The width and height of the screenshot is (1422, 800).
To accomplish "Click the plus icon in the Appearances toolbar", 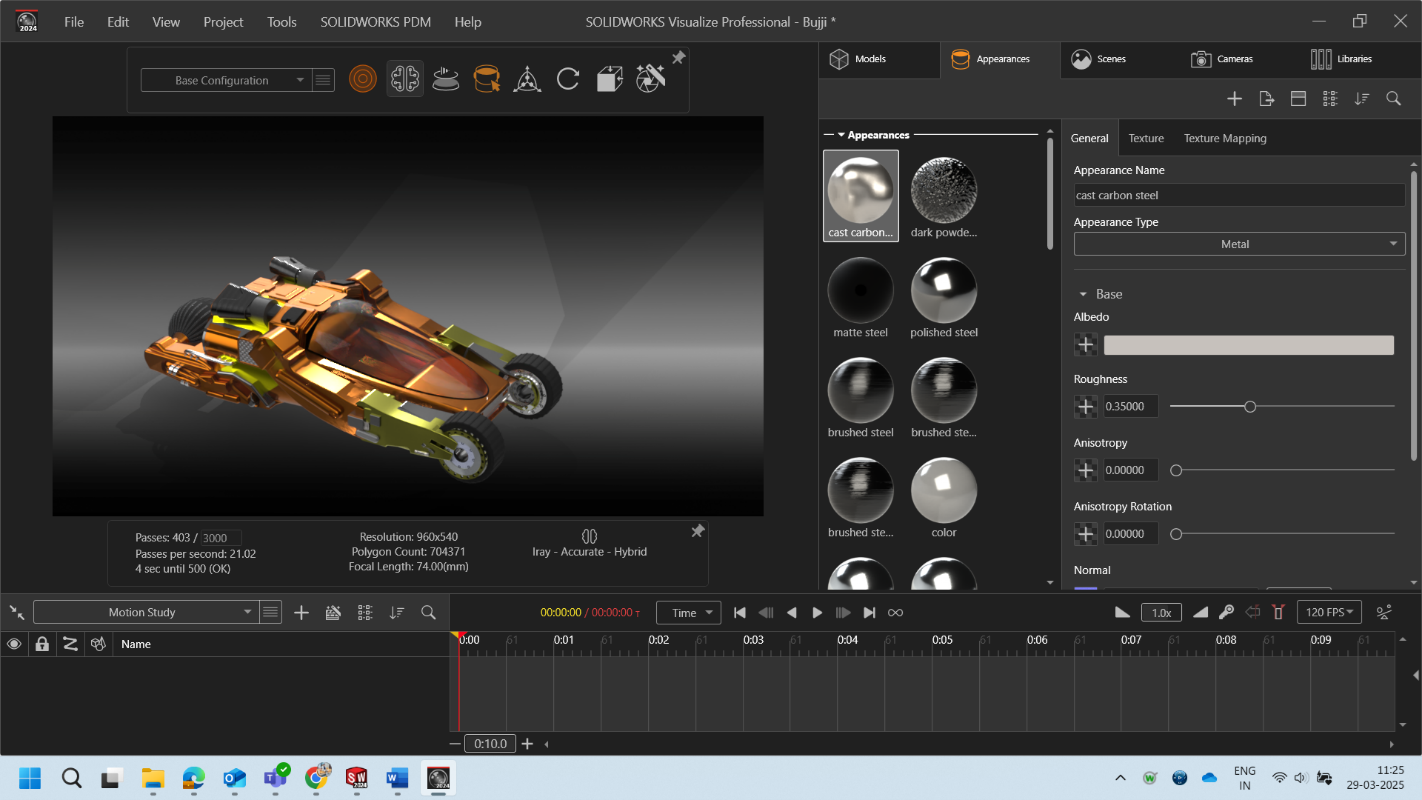I will [x=1234, y=98].
